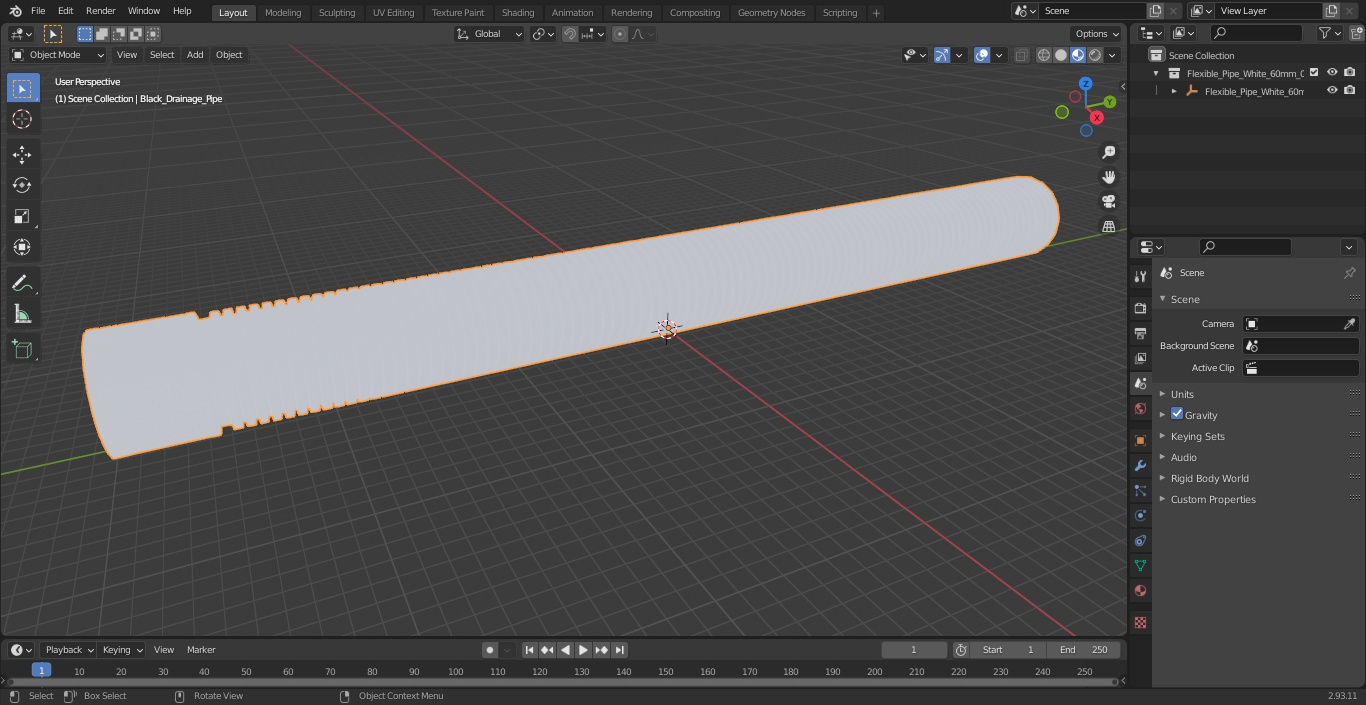Click the outliner search field

[1256, 33]
